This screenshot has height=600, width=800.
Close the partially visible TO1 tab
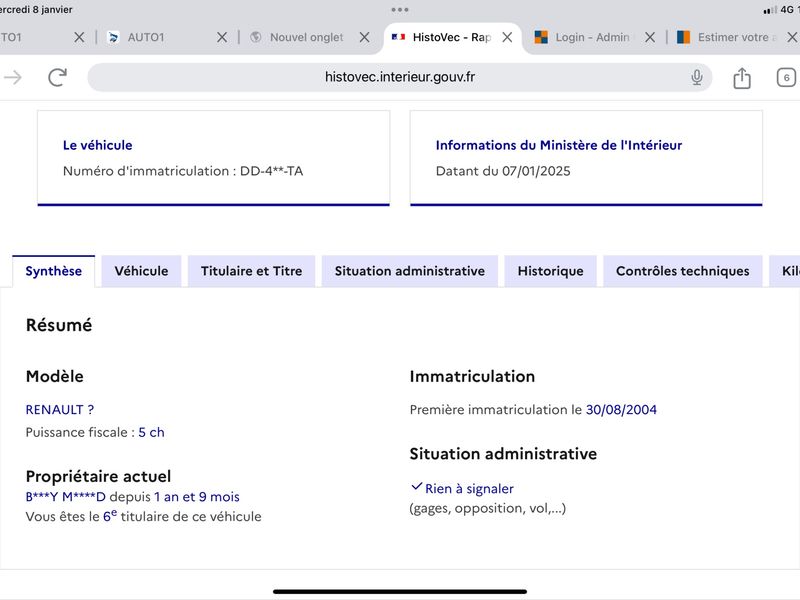tap(79, 37)
